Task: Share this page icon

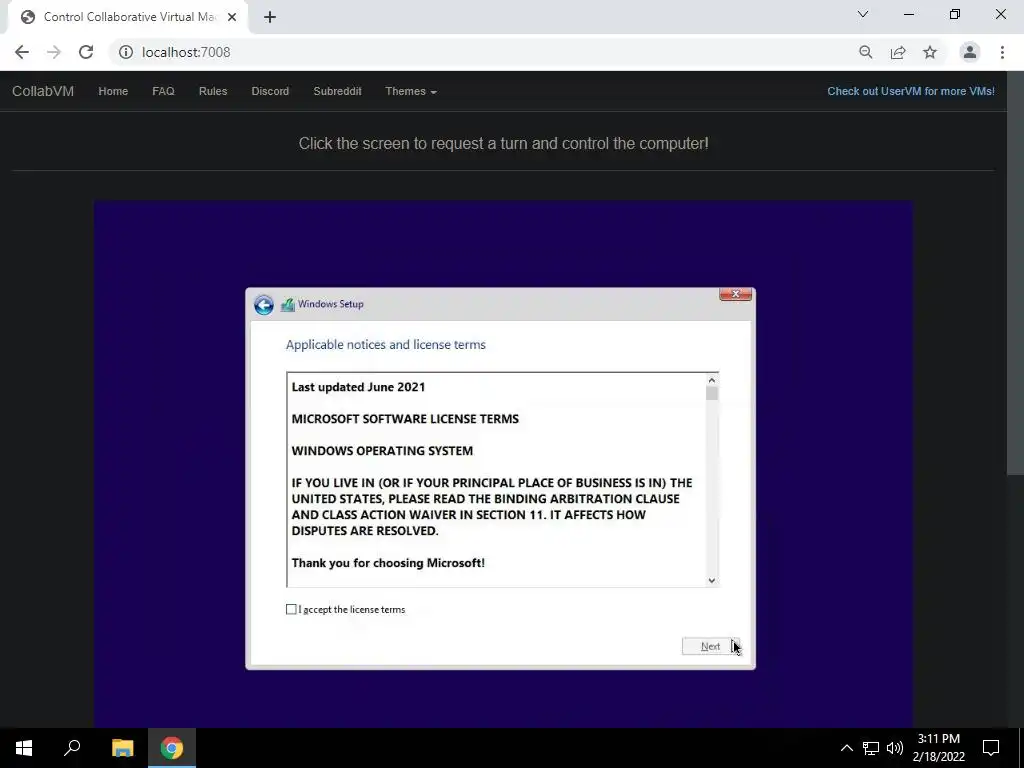Action: pos(898,52)
